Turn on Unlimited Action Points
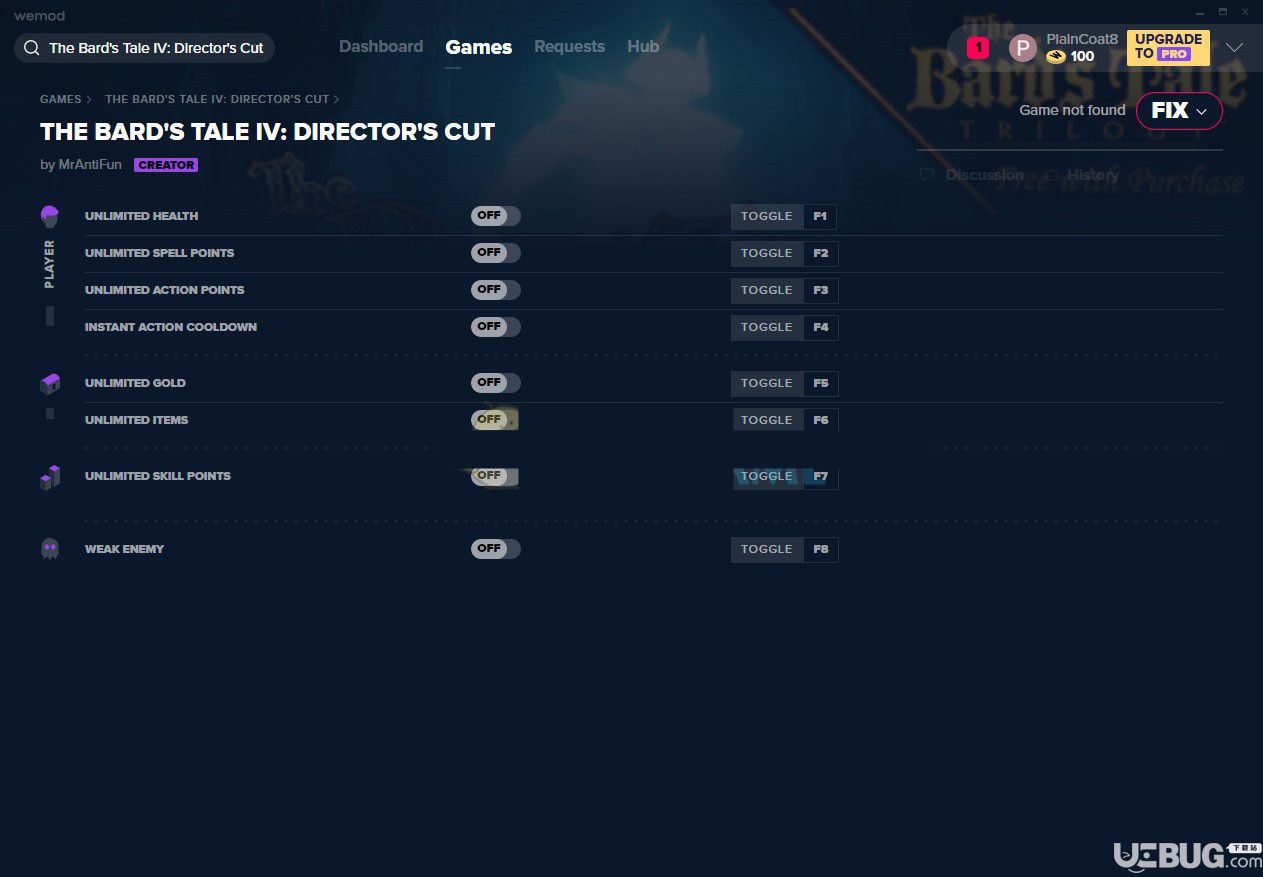The height and width of the screenshot is (877, 1263). click(x=496, y=290)
